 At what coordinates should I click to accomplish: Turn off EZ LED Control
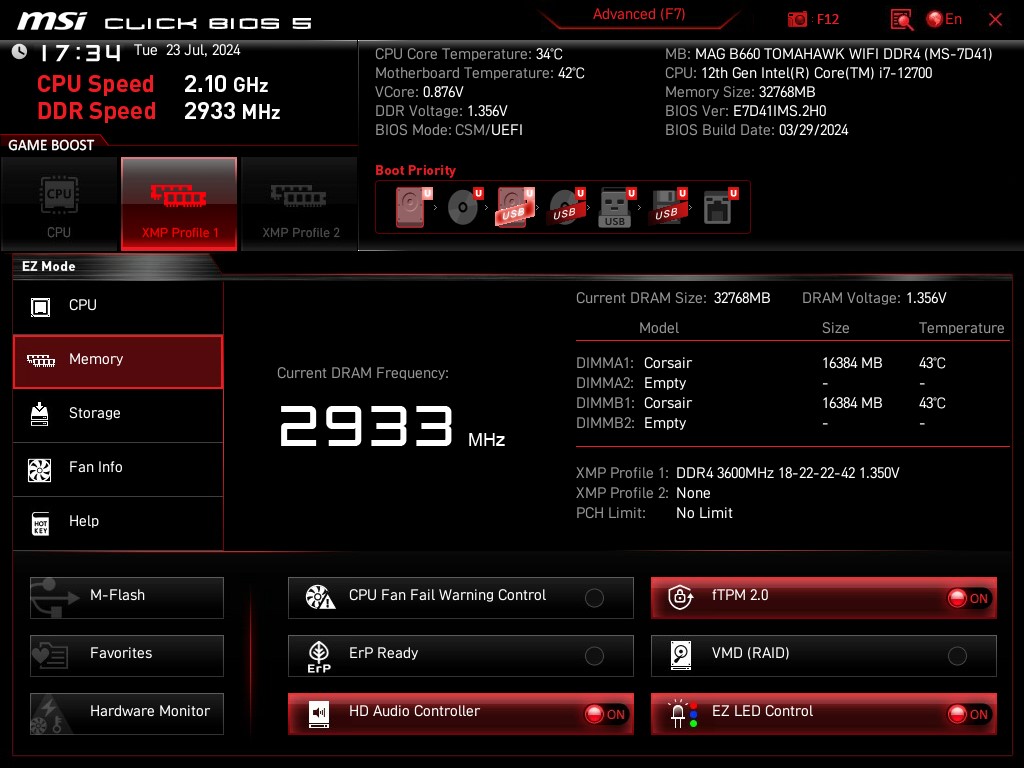[x=824, y=714]
